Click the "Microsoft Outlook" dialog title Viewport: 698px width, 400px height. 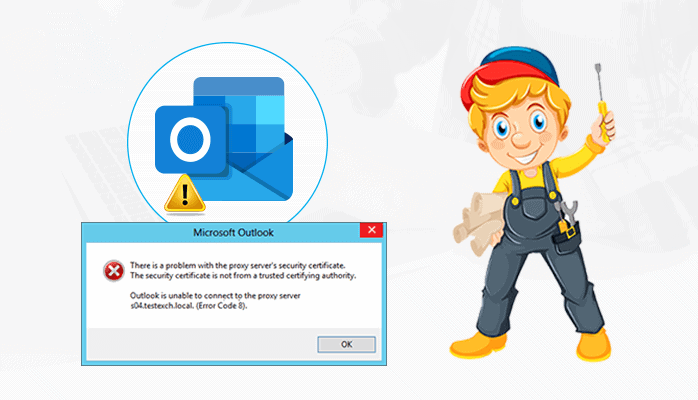[x=233, y=233]
